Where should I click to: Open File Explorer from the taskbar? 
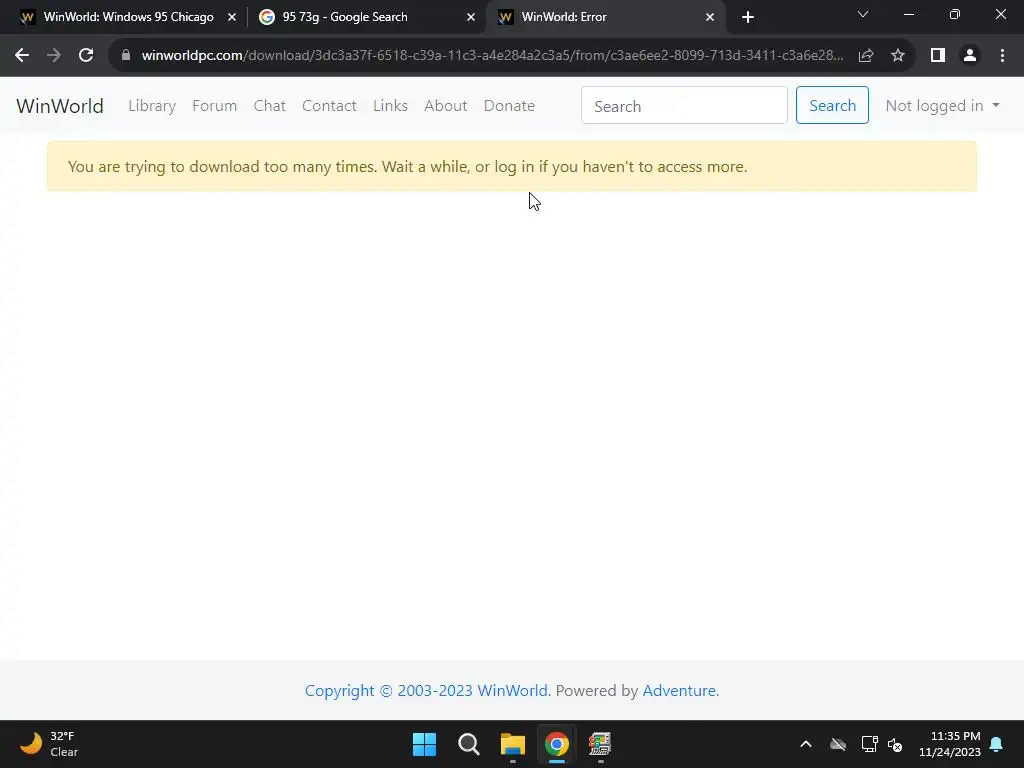(513, 744)
